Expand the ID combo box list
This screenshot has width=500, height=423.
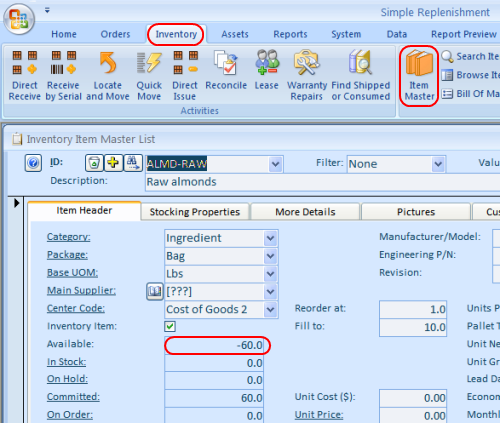coord(275,164)
